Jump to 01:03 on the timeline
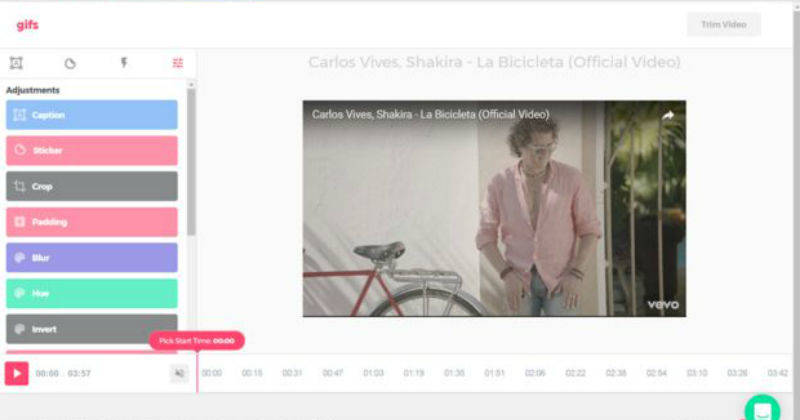800x420 pixels. (x=373, y=373)
